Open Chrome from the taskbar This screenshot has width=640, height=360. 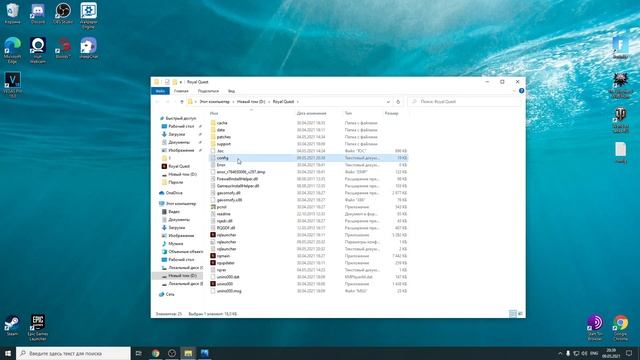155,353
